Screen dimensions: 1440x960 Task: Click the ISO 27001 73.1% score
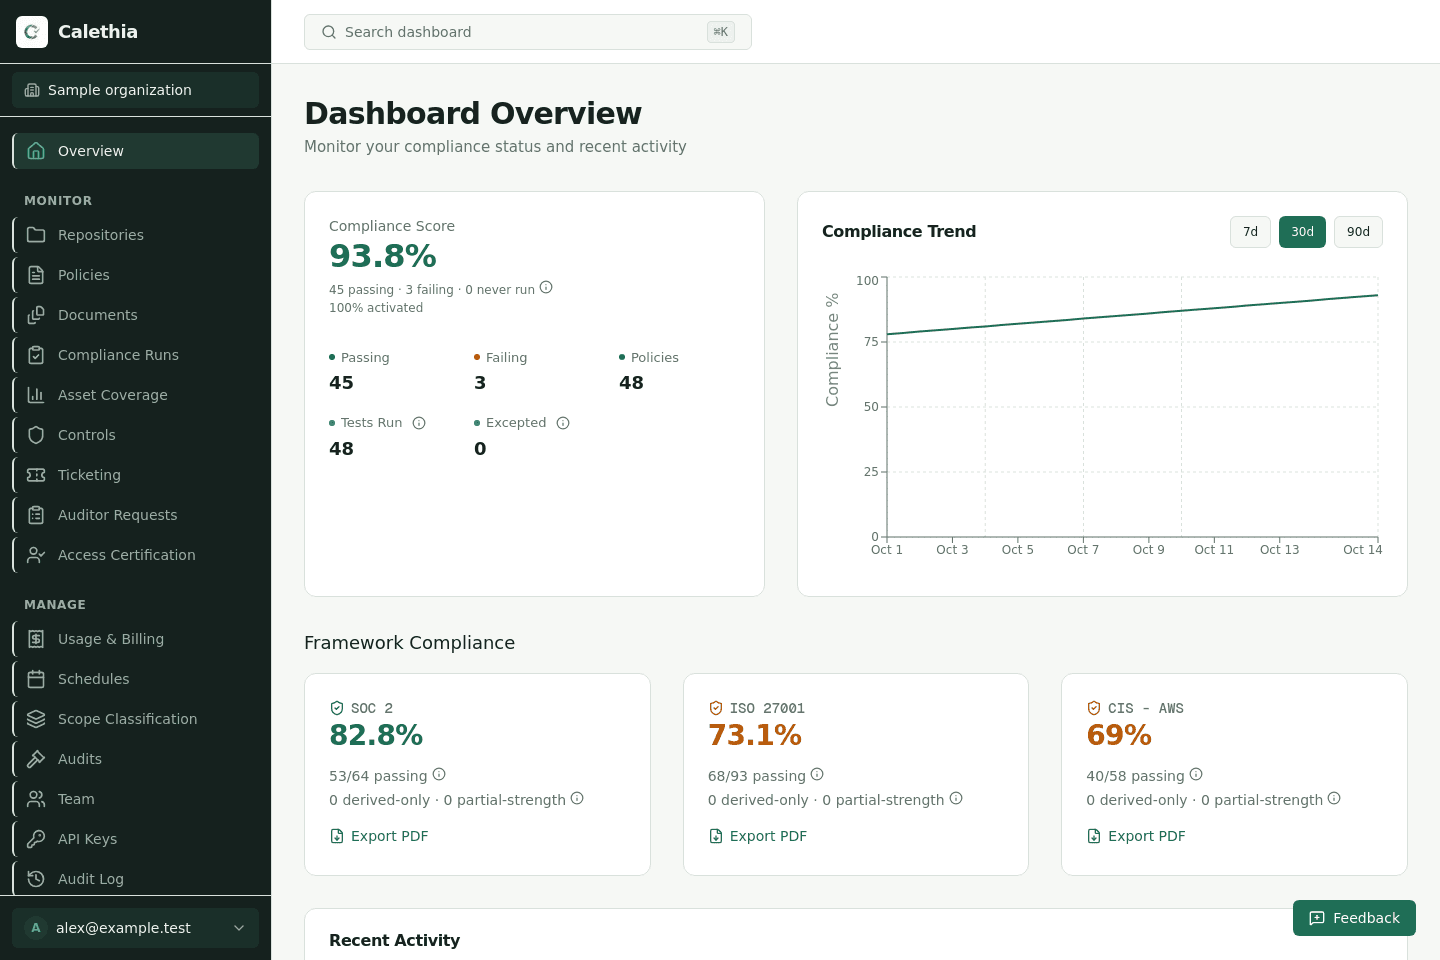point(755,735)
